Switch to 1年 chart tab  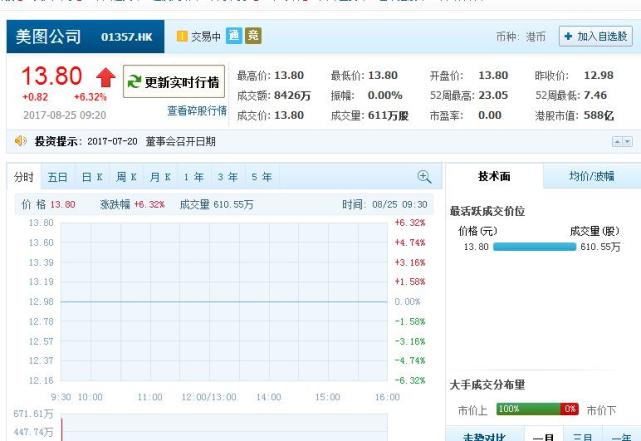[194, 177]
